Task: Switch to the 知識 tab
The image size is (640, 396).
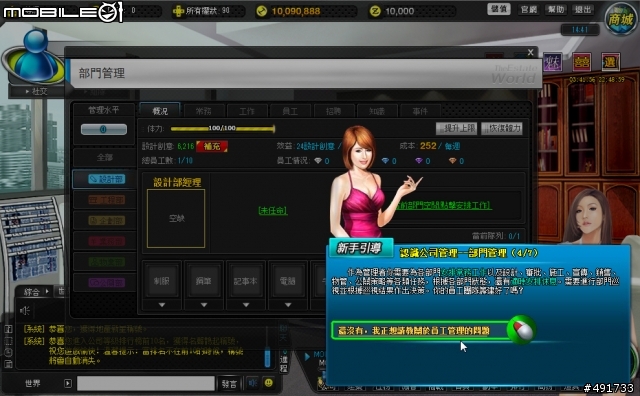Action: point(376,111)
